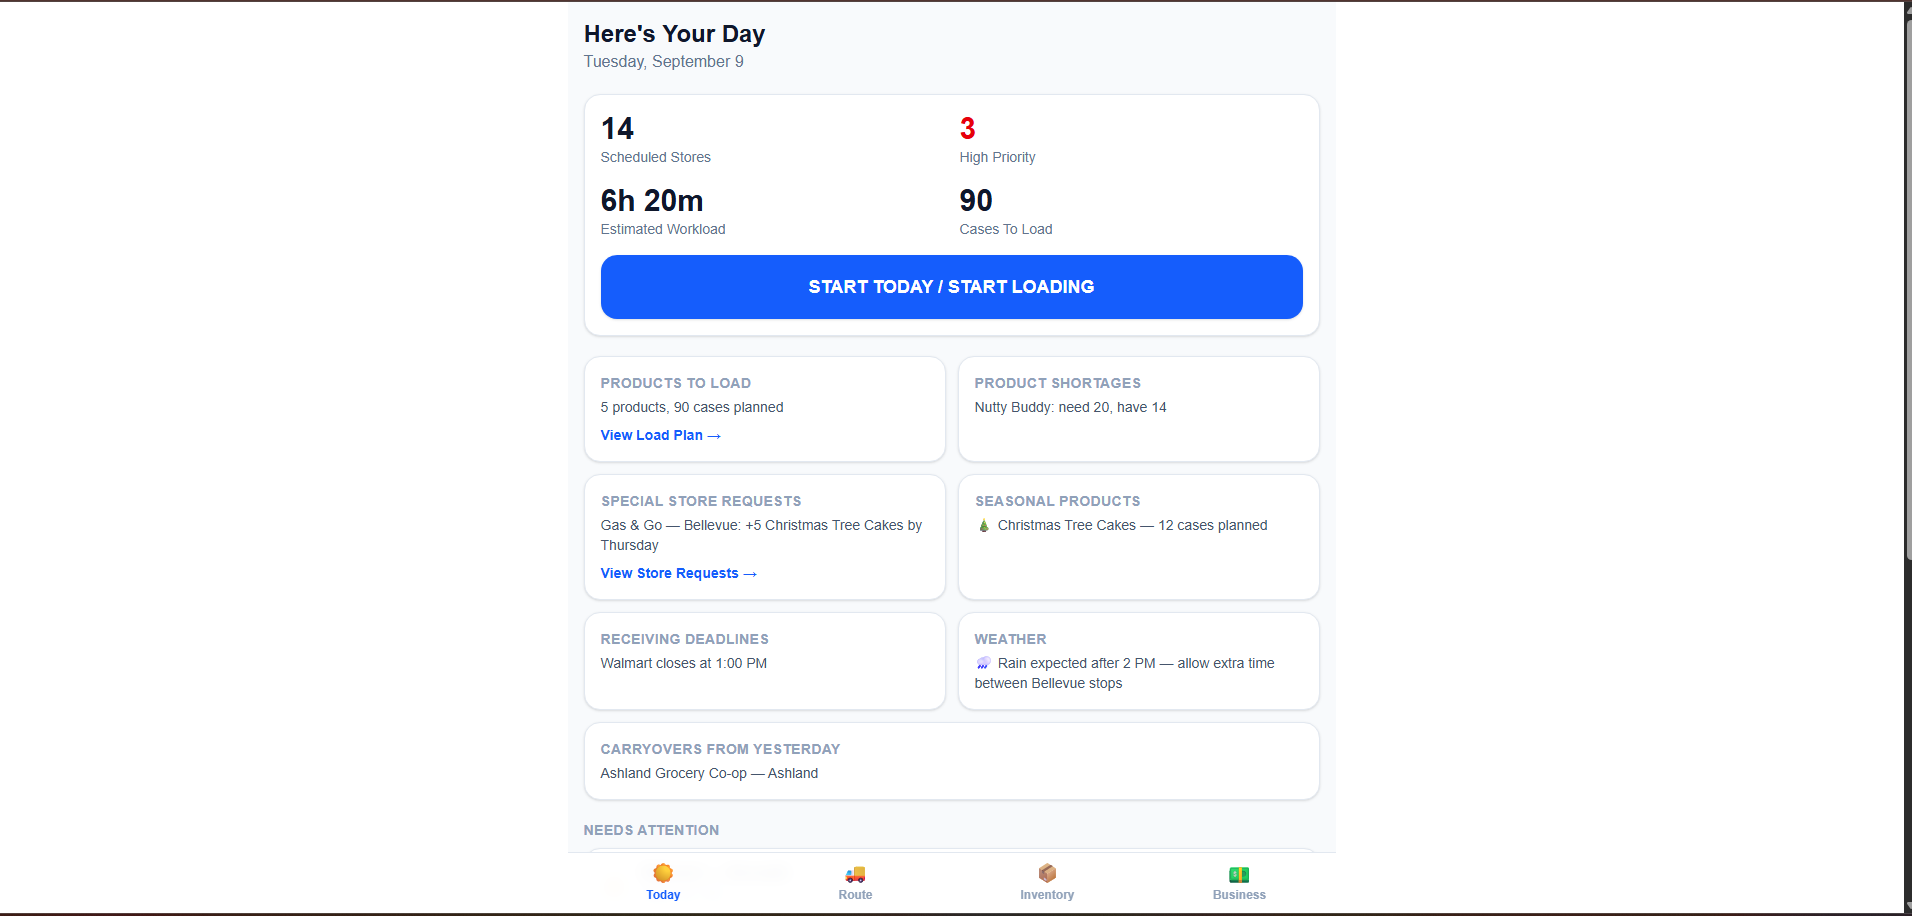This screenshot has width=1912, height=916.
Task: Click the 14 Scheduled Stores figure
Action: 617,128
